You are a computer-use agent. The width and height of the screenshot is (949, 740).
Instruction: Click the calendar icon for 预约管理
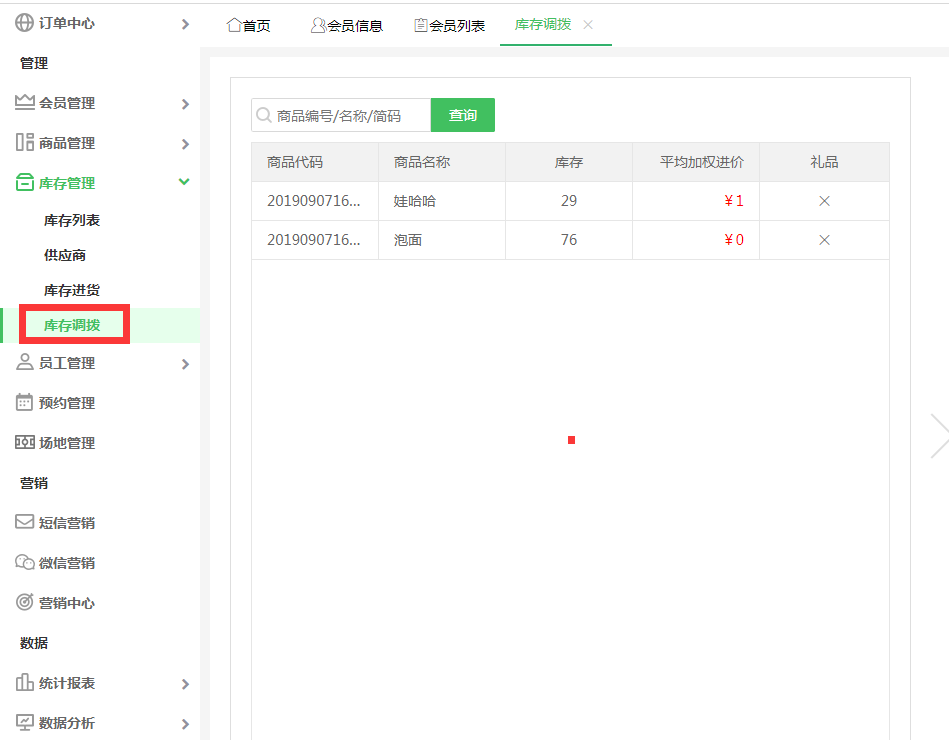[24, 403]
